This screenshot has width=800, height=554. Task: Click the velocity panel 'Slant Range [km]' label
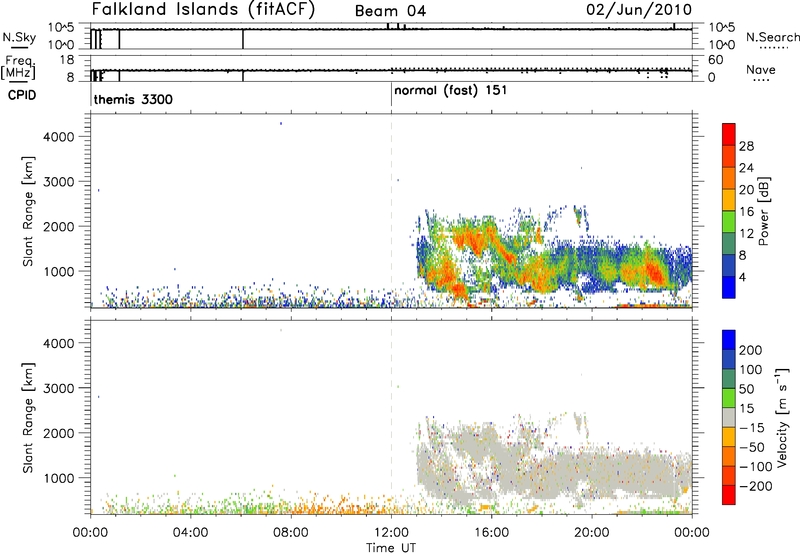point(28,417)
